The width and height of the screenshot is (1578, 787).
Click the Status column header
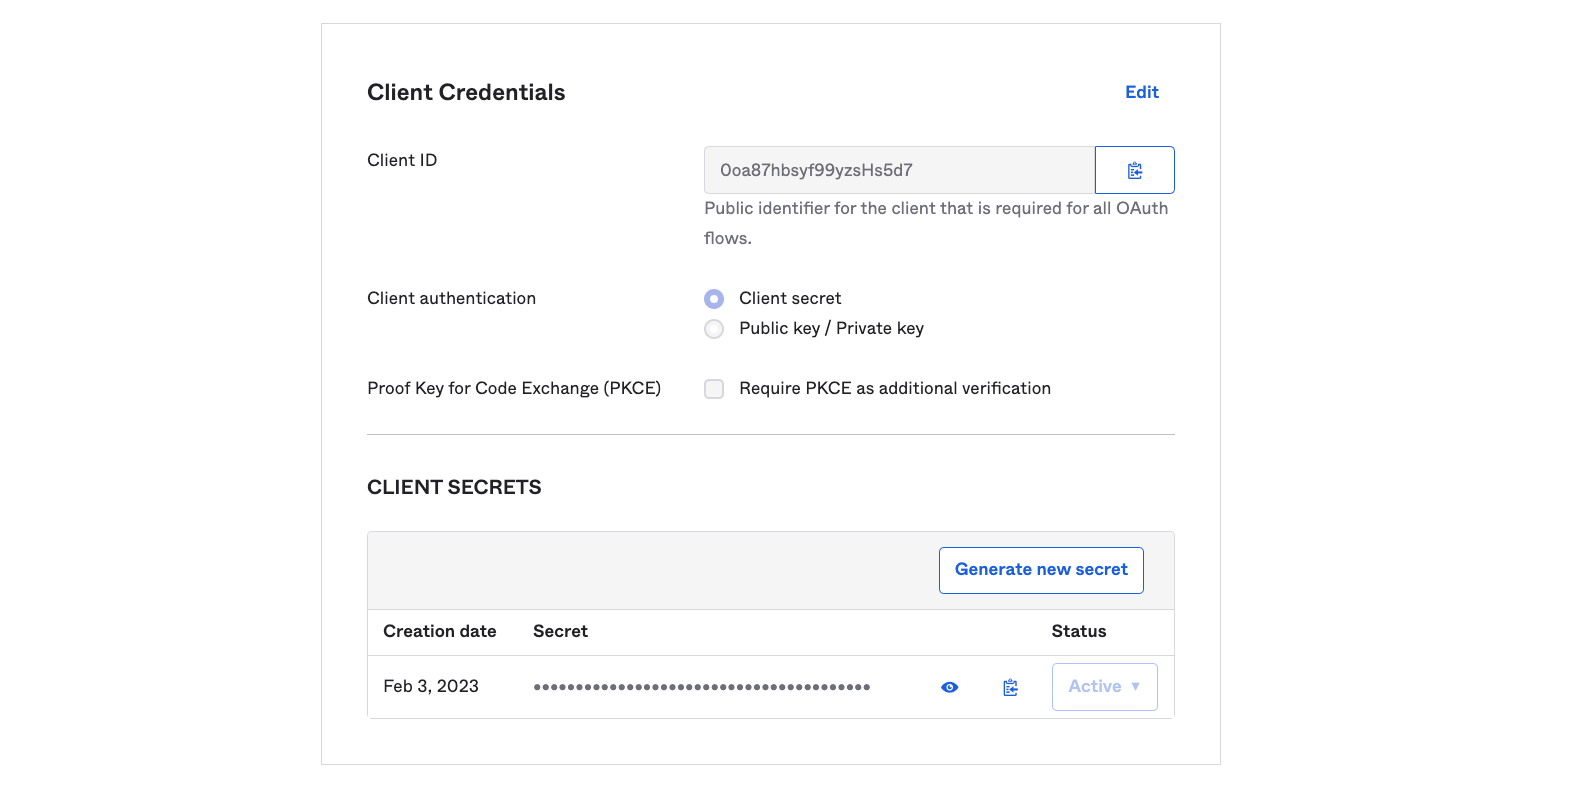[x=1078, y=631]
